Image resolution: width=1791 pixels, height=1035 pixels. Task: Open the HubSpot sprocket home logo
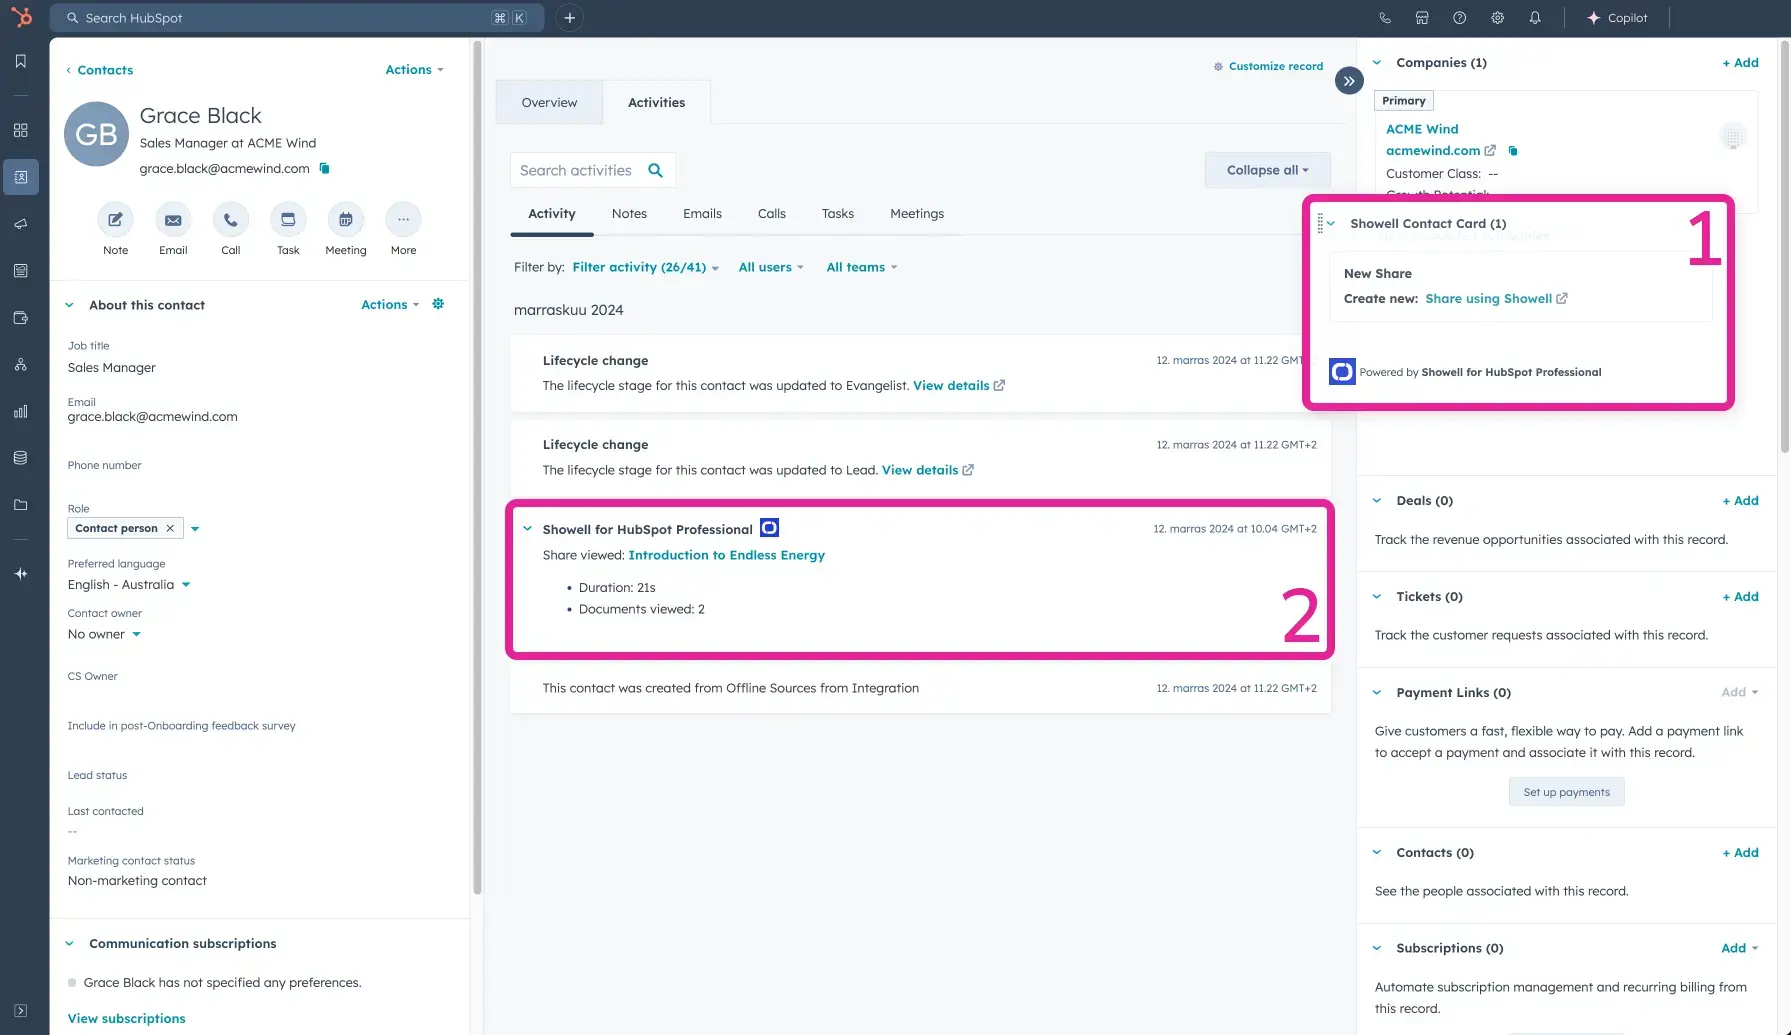pos(20,18)
